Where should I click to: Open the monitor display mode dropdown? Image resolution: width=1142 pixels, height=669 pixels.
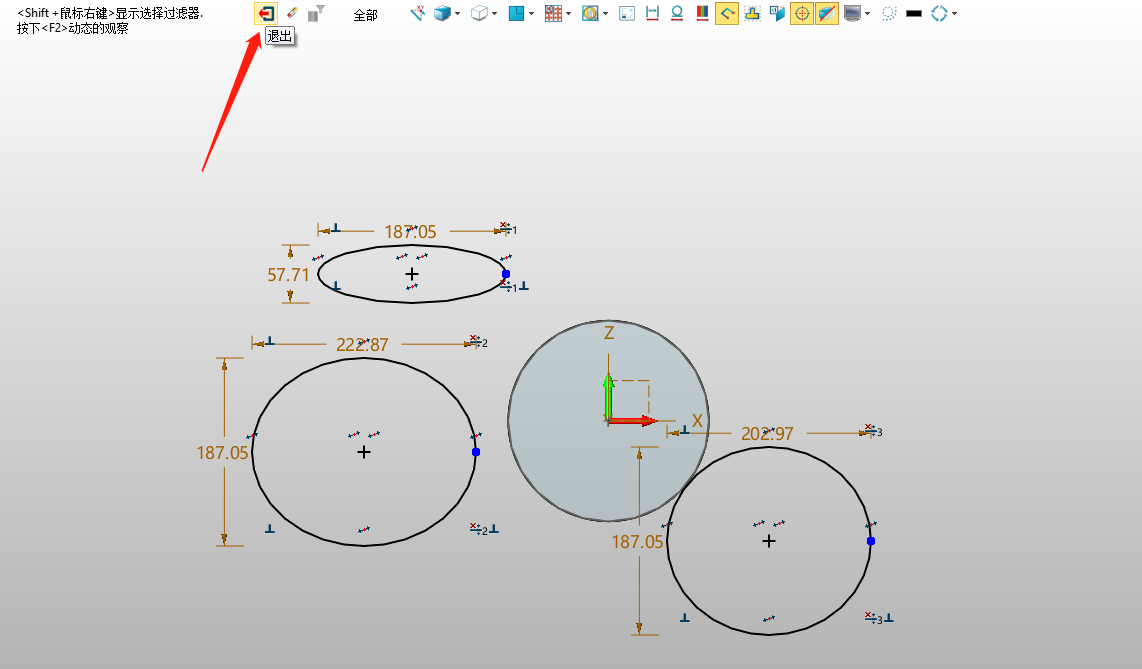coord(867,15)
